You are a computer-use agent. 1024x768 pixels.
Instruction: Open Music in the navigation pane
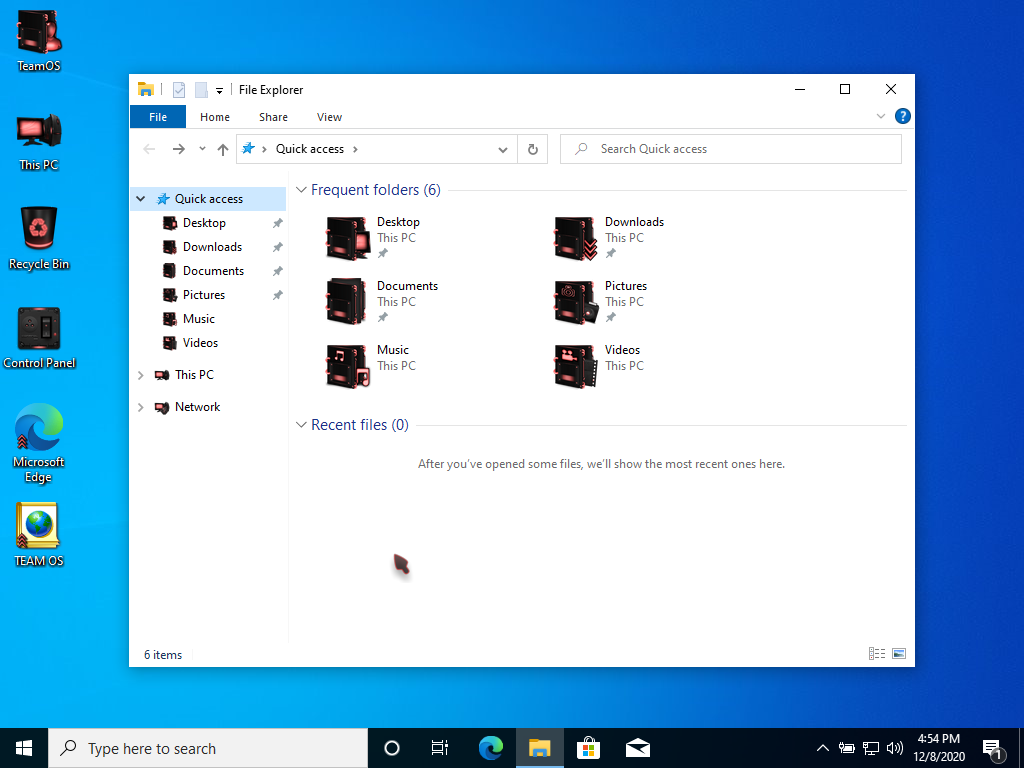pos(199,319)
